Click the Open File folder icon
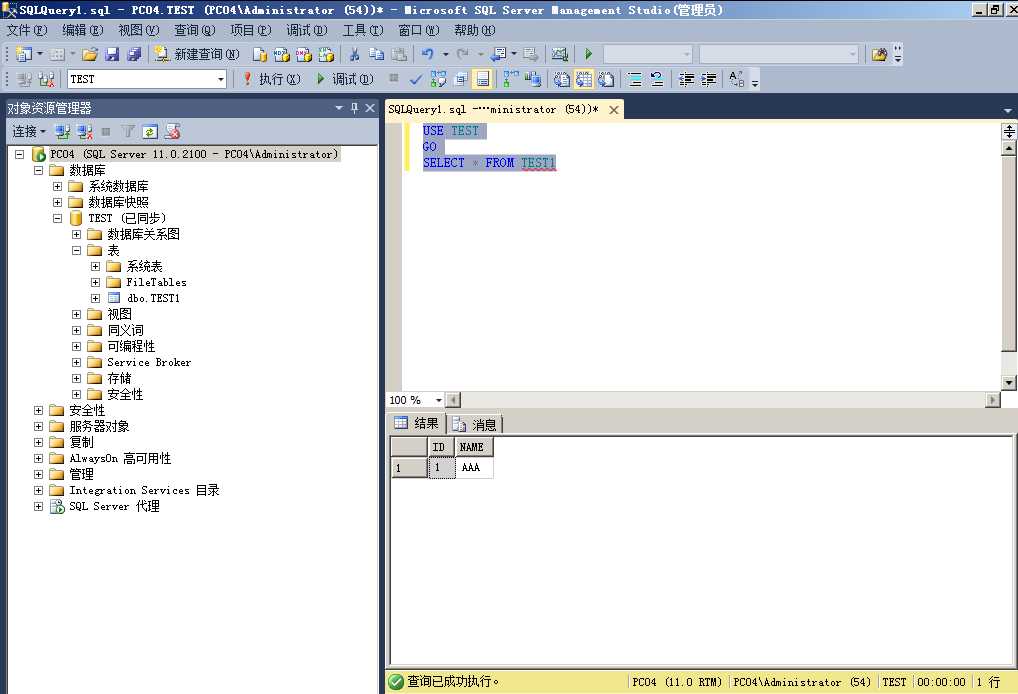The image size is (1018, 694). [x=90, y=55]
